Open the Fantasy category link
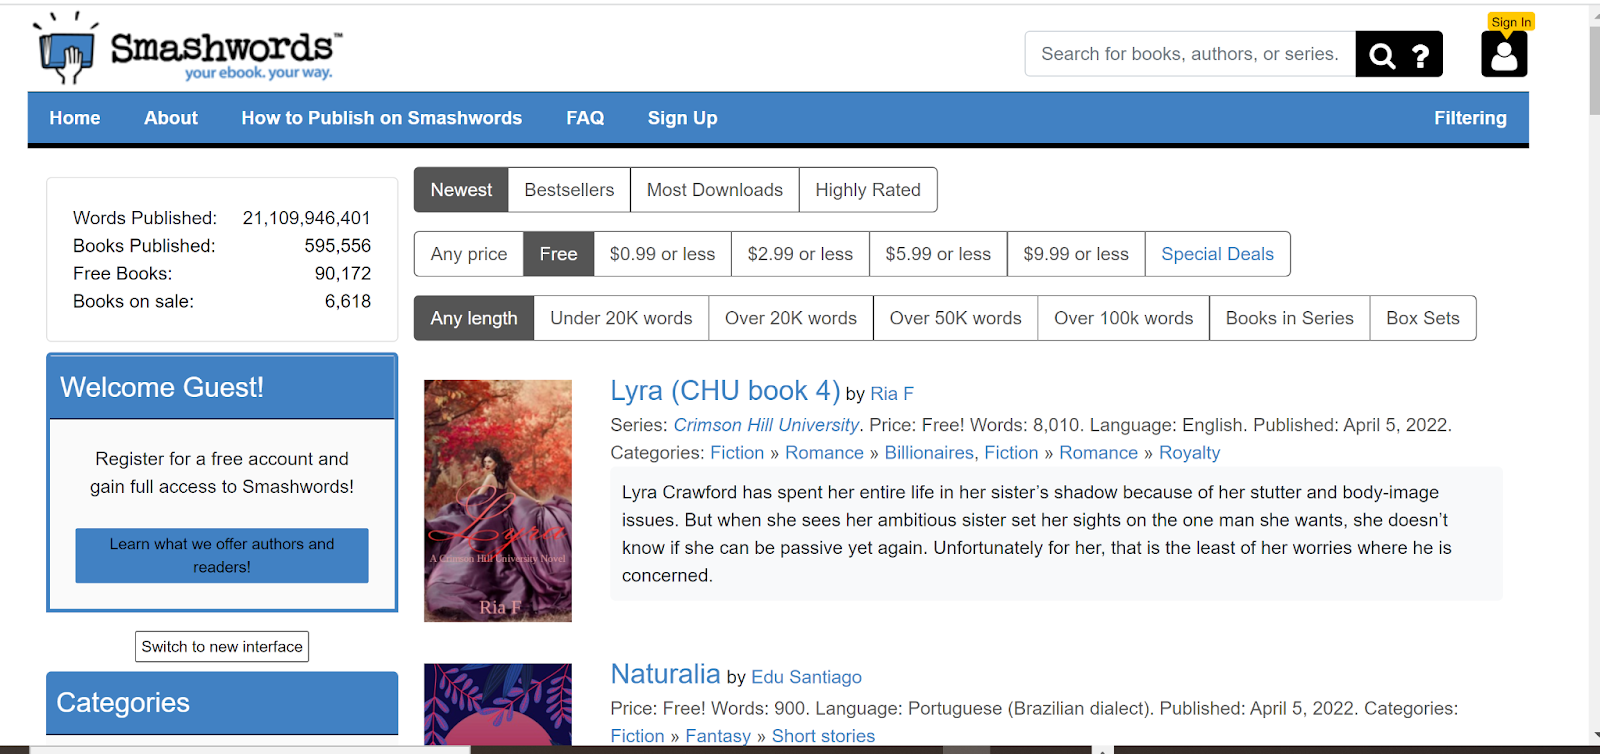This screenshot has width=1600, height=754. click(x=718, y=736)
